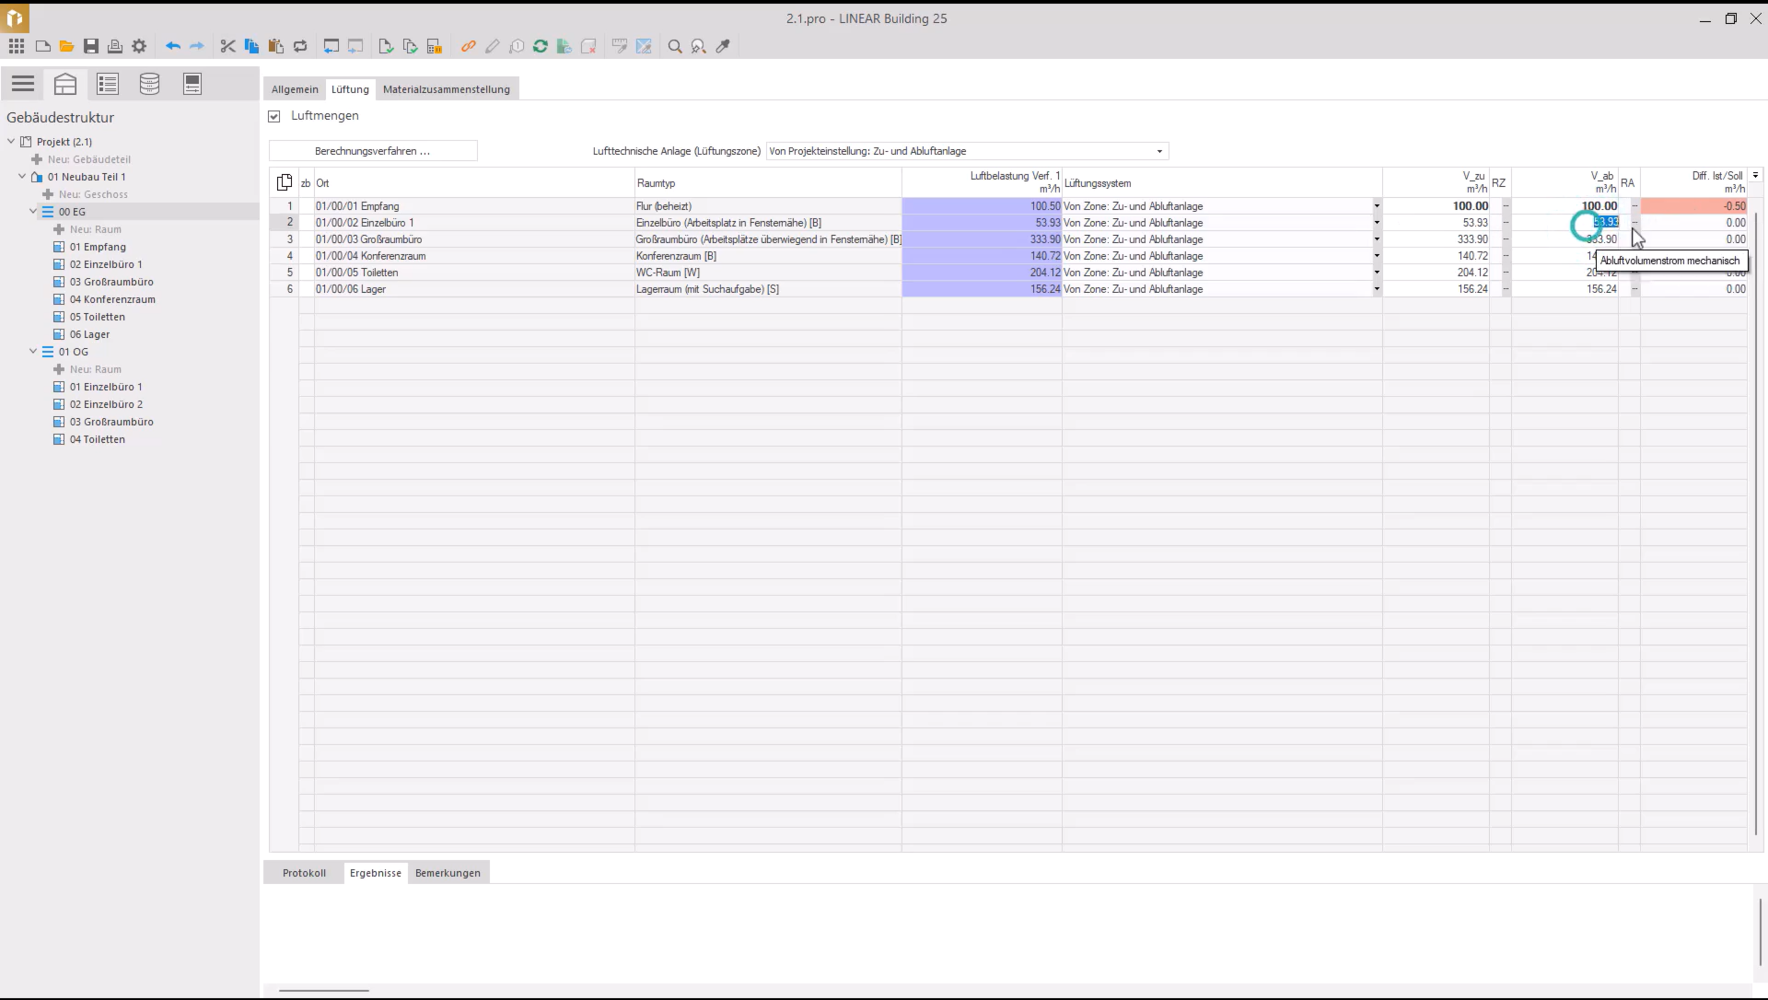Image resolution: width=1768 pixels, height=1000 pixels.
Task: Open the database cylinder panel icon
Action: [x=149, y=84]
